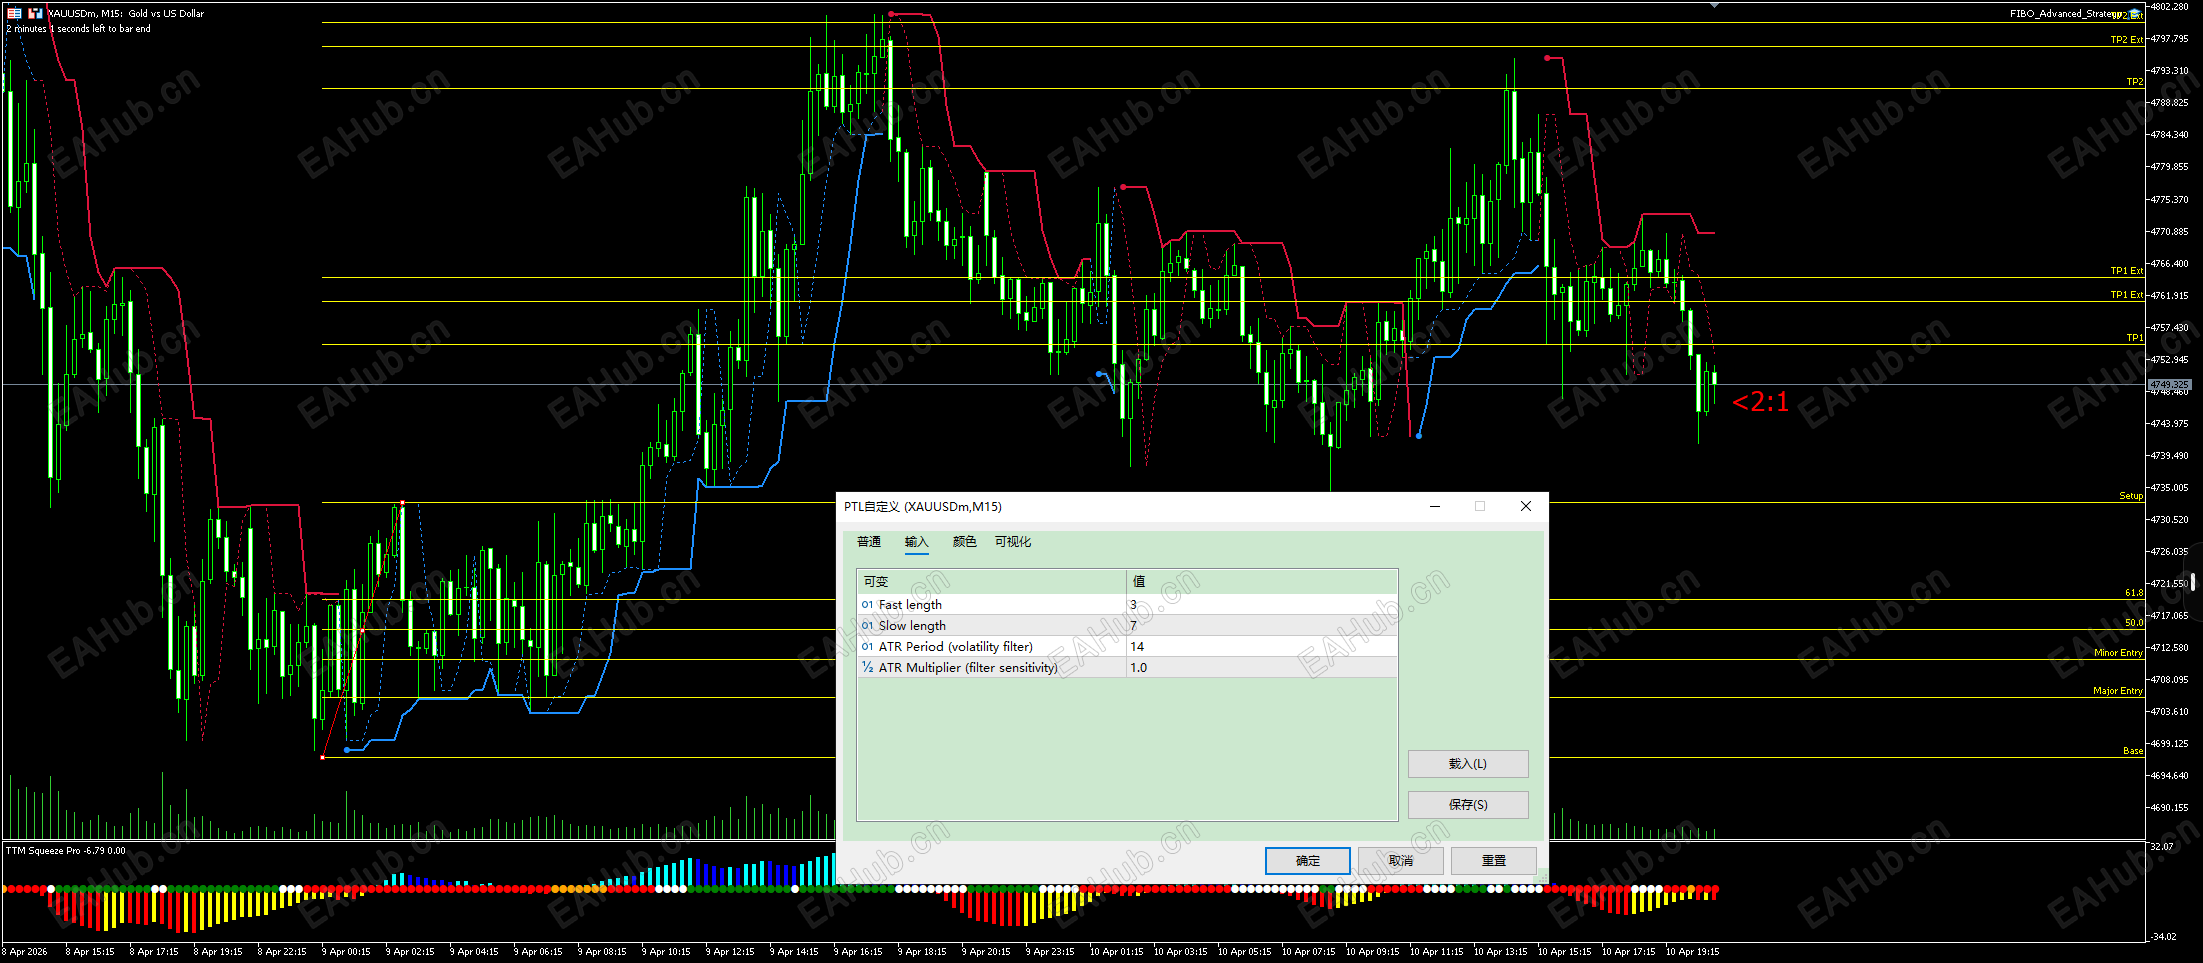Click the PTL自定义 (XAUUSDm,M15) dialog title
Viewport: 2203px width, 963px height.
point(923,507)
